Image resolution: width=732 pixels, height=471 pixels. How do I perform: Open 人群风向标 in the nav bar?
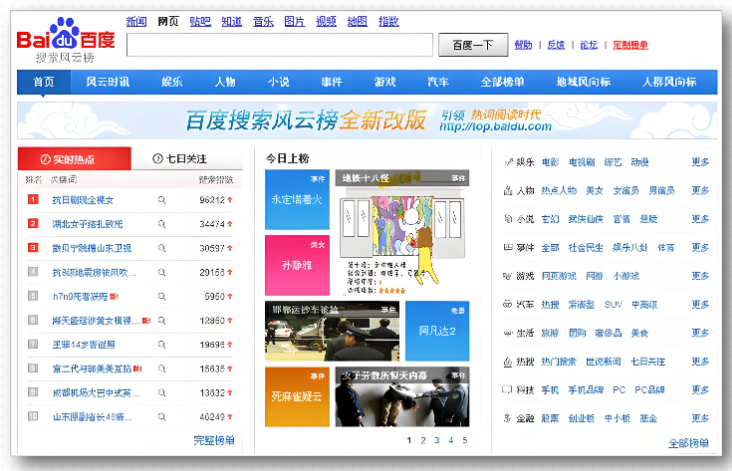(669, 82)
